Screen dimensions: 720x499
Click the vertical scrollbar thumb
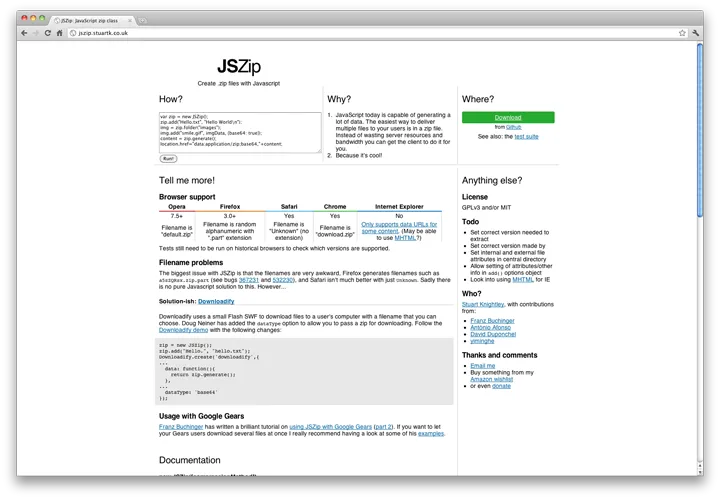700,130
